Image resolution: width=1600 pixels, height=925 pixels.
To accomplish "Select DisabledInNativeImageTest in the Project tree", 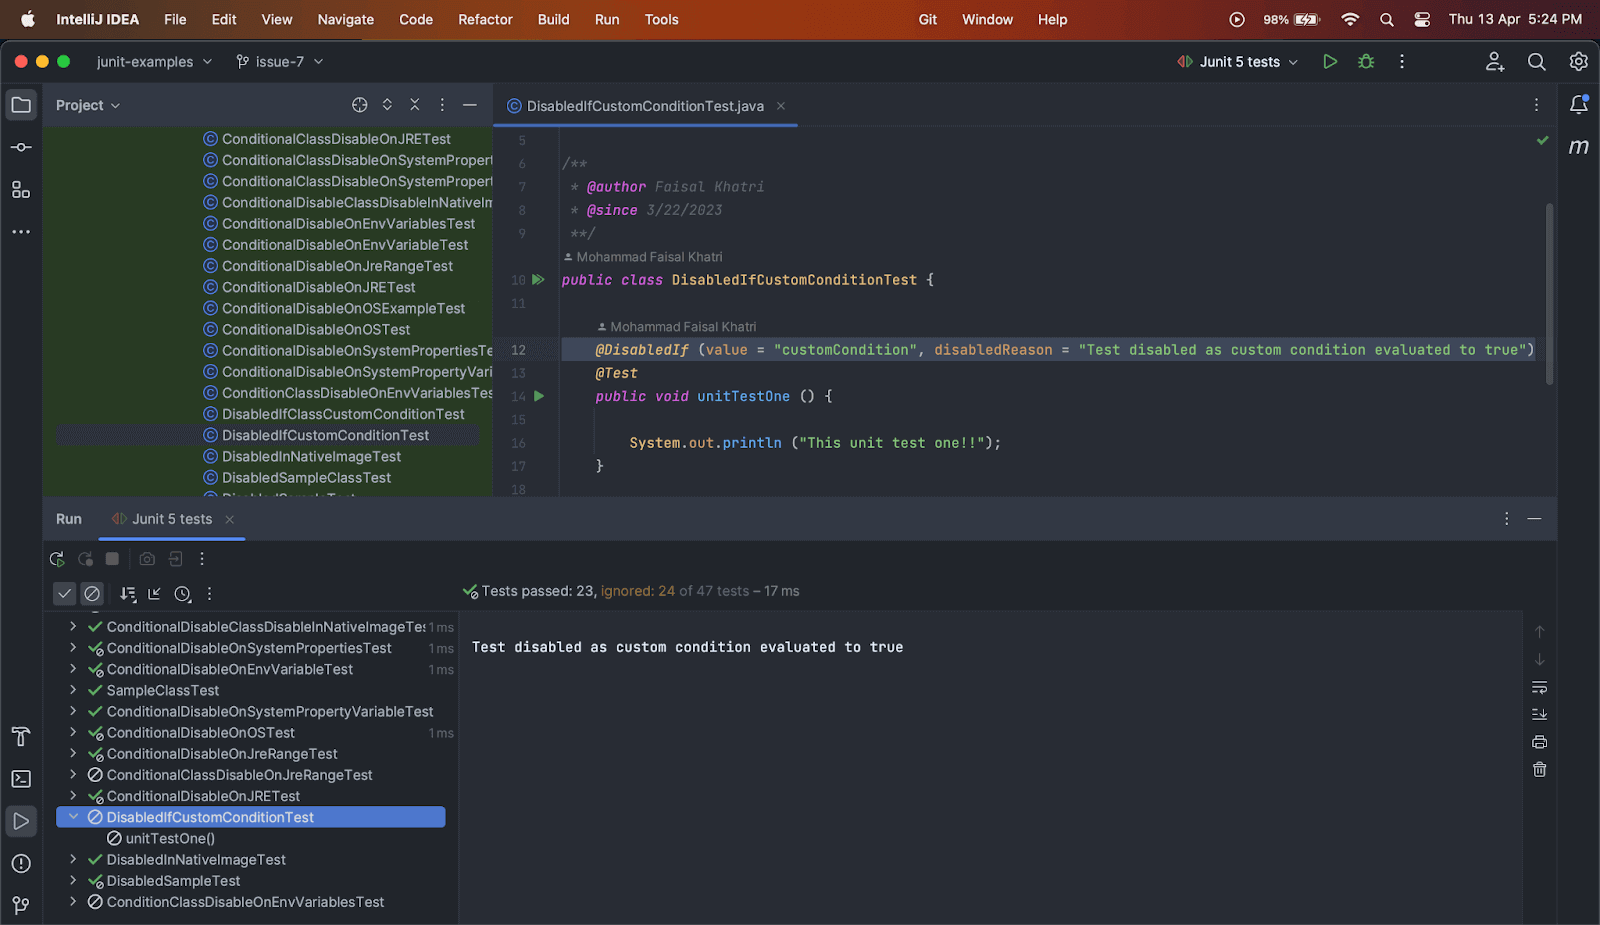I will [311, 457].
